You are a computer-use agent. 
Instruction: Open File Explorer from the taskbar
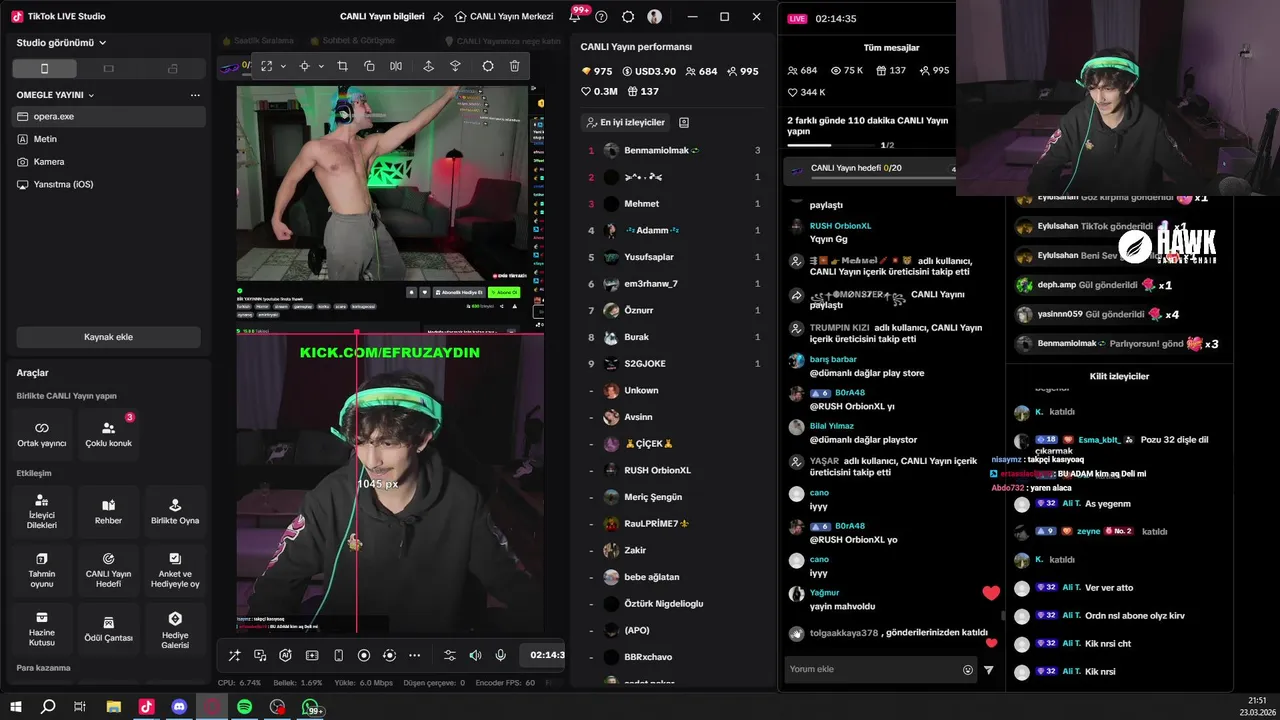click(113, 707)
